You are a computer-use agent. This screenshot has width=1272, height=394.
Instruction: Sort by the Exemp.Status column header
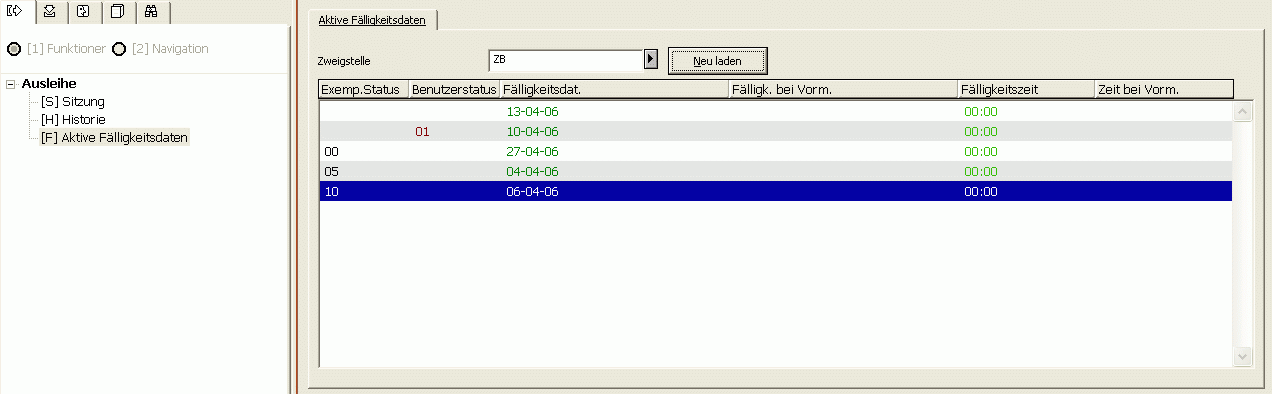364,89
